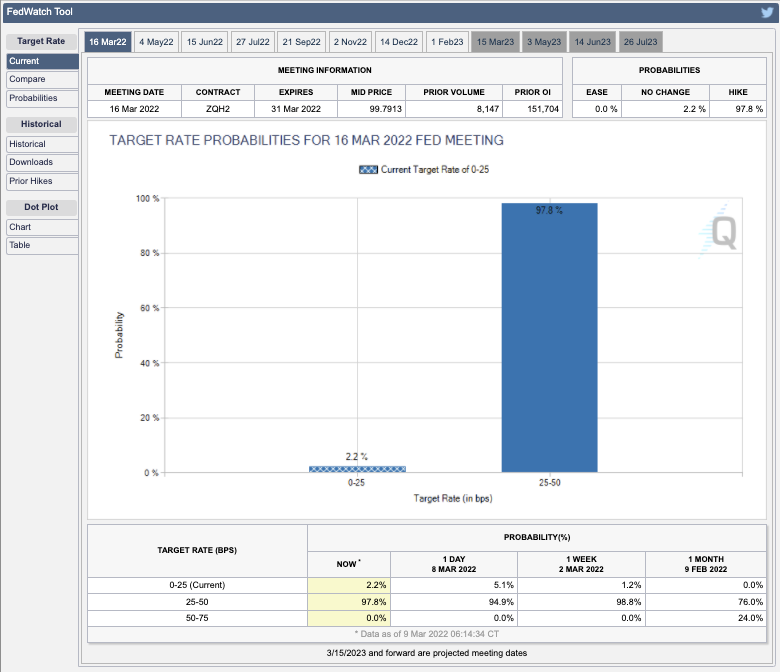The width and height of the screenshot is (780, 672).
Task: Click the 2.2% hatched bar for 0-25
Action: coord(357,469)
